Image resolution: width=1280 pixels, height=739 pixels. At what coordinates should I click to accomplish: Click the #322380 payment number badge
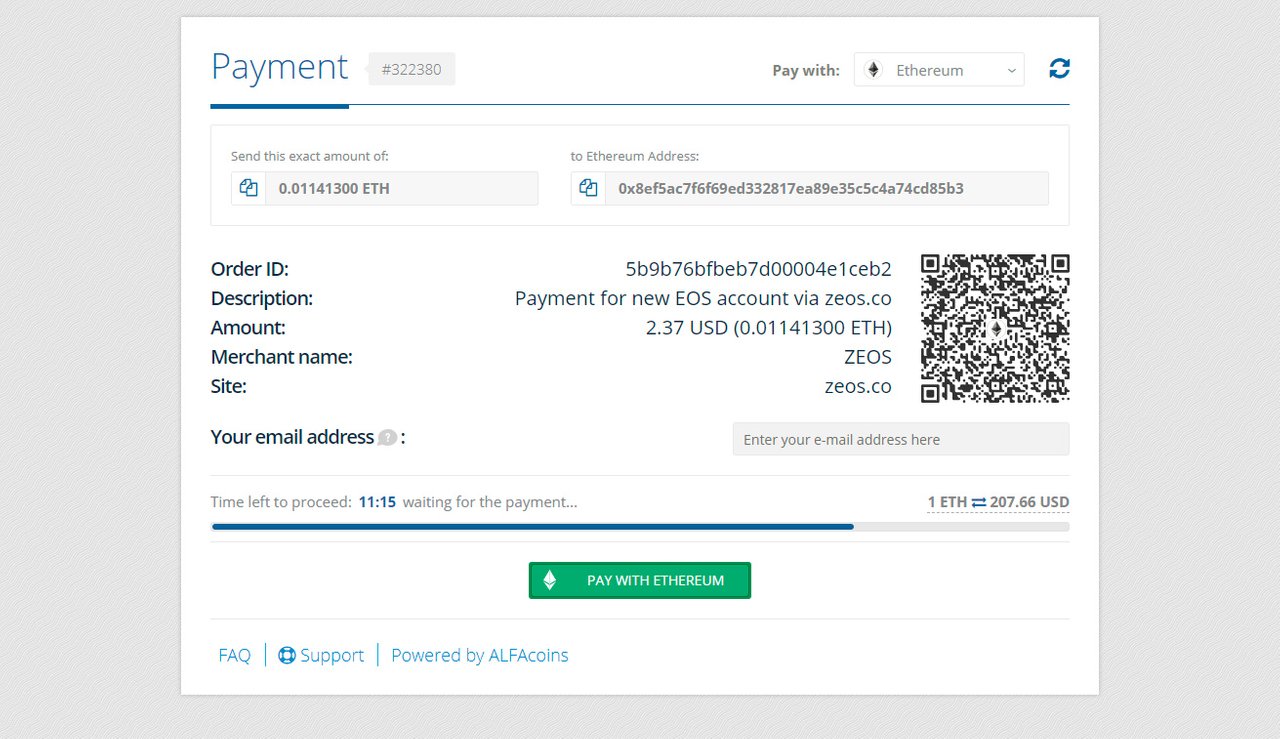pos(411,70)
